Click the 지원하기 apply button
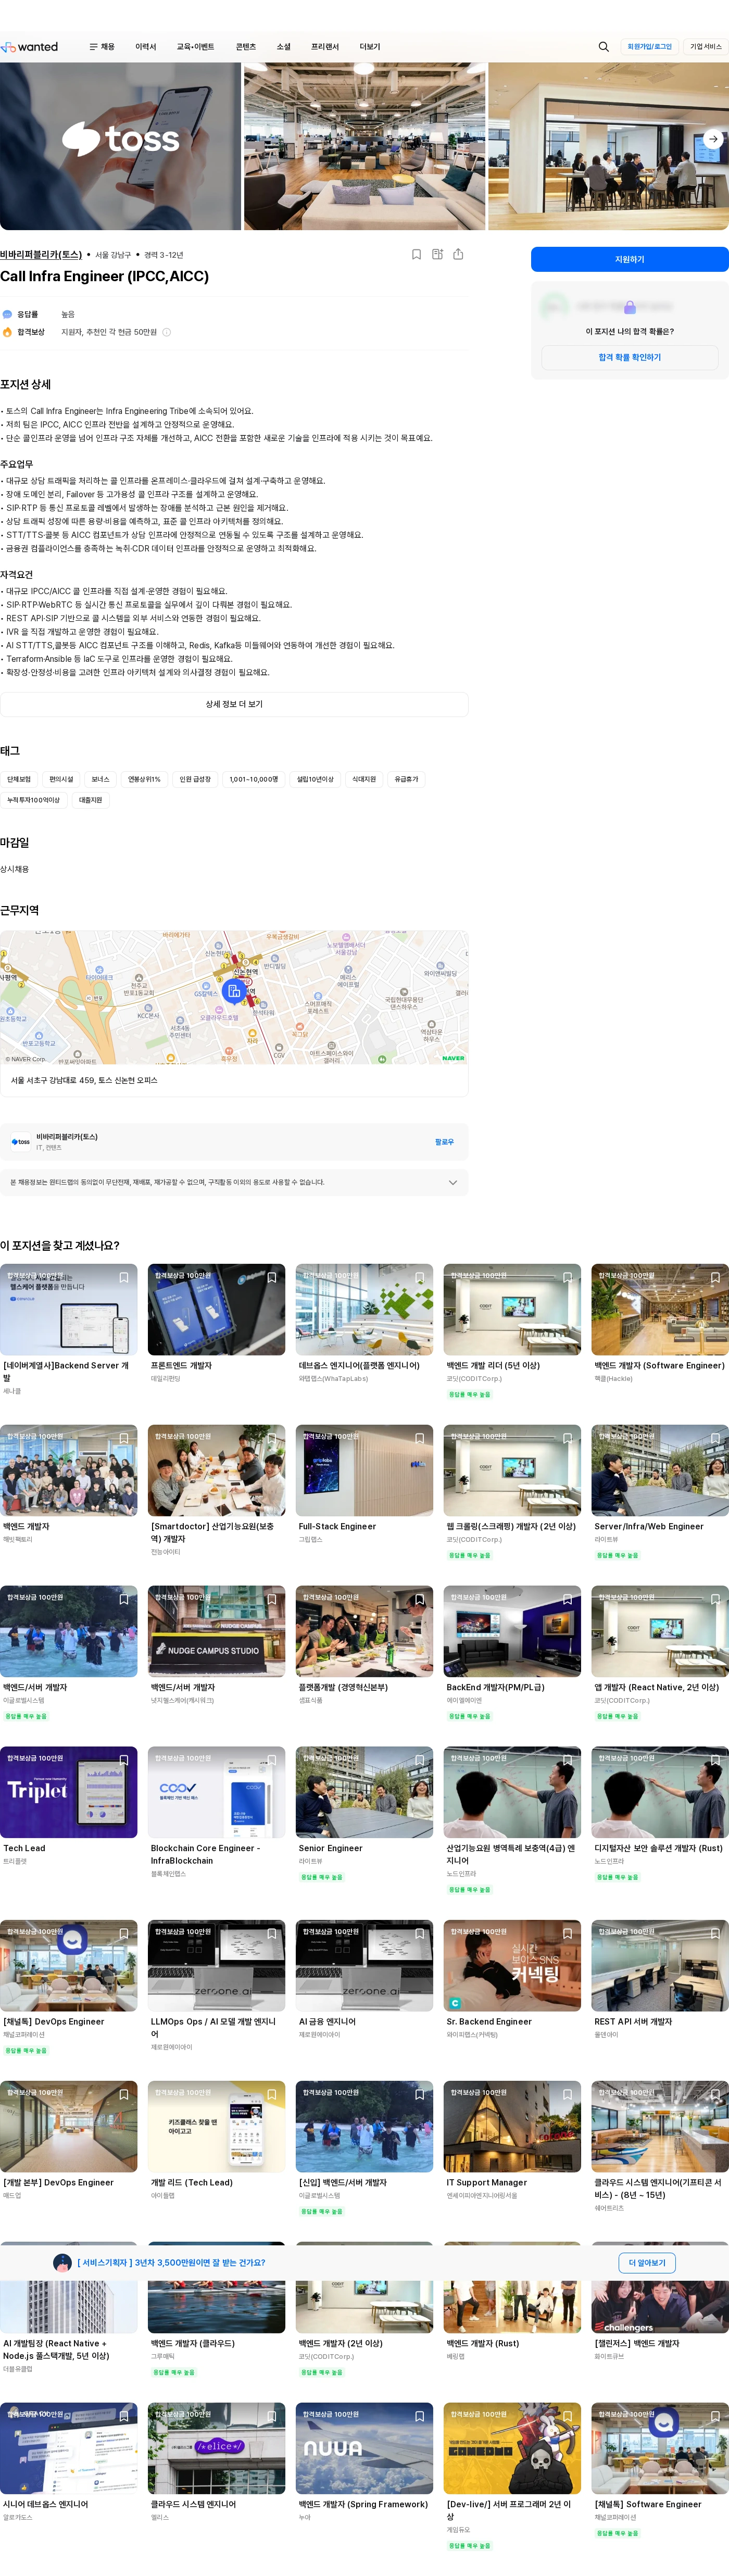This screenshot has width=729, height=2576. [630, 260]
